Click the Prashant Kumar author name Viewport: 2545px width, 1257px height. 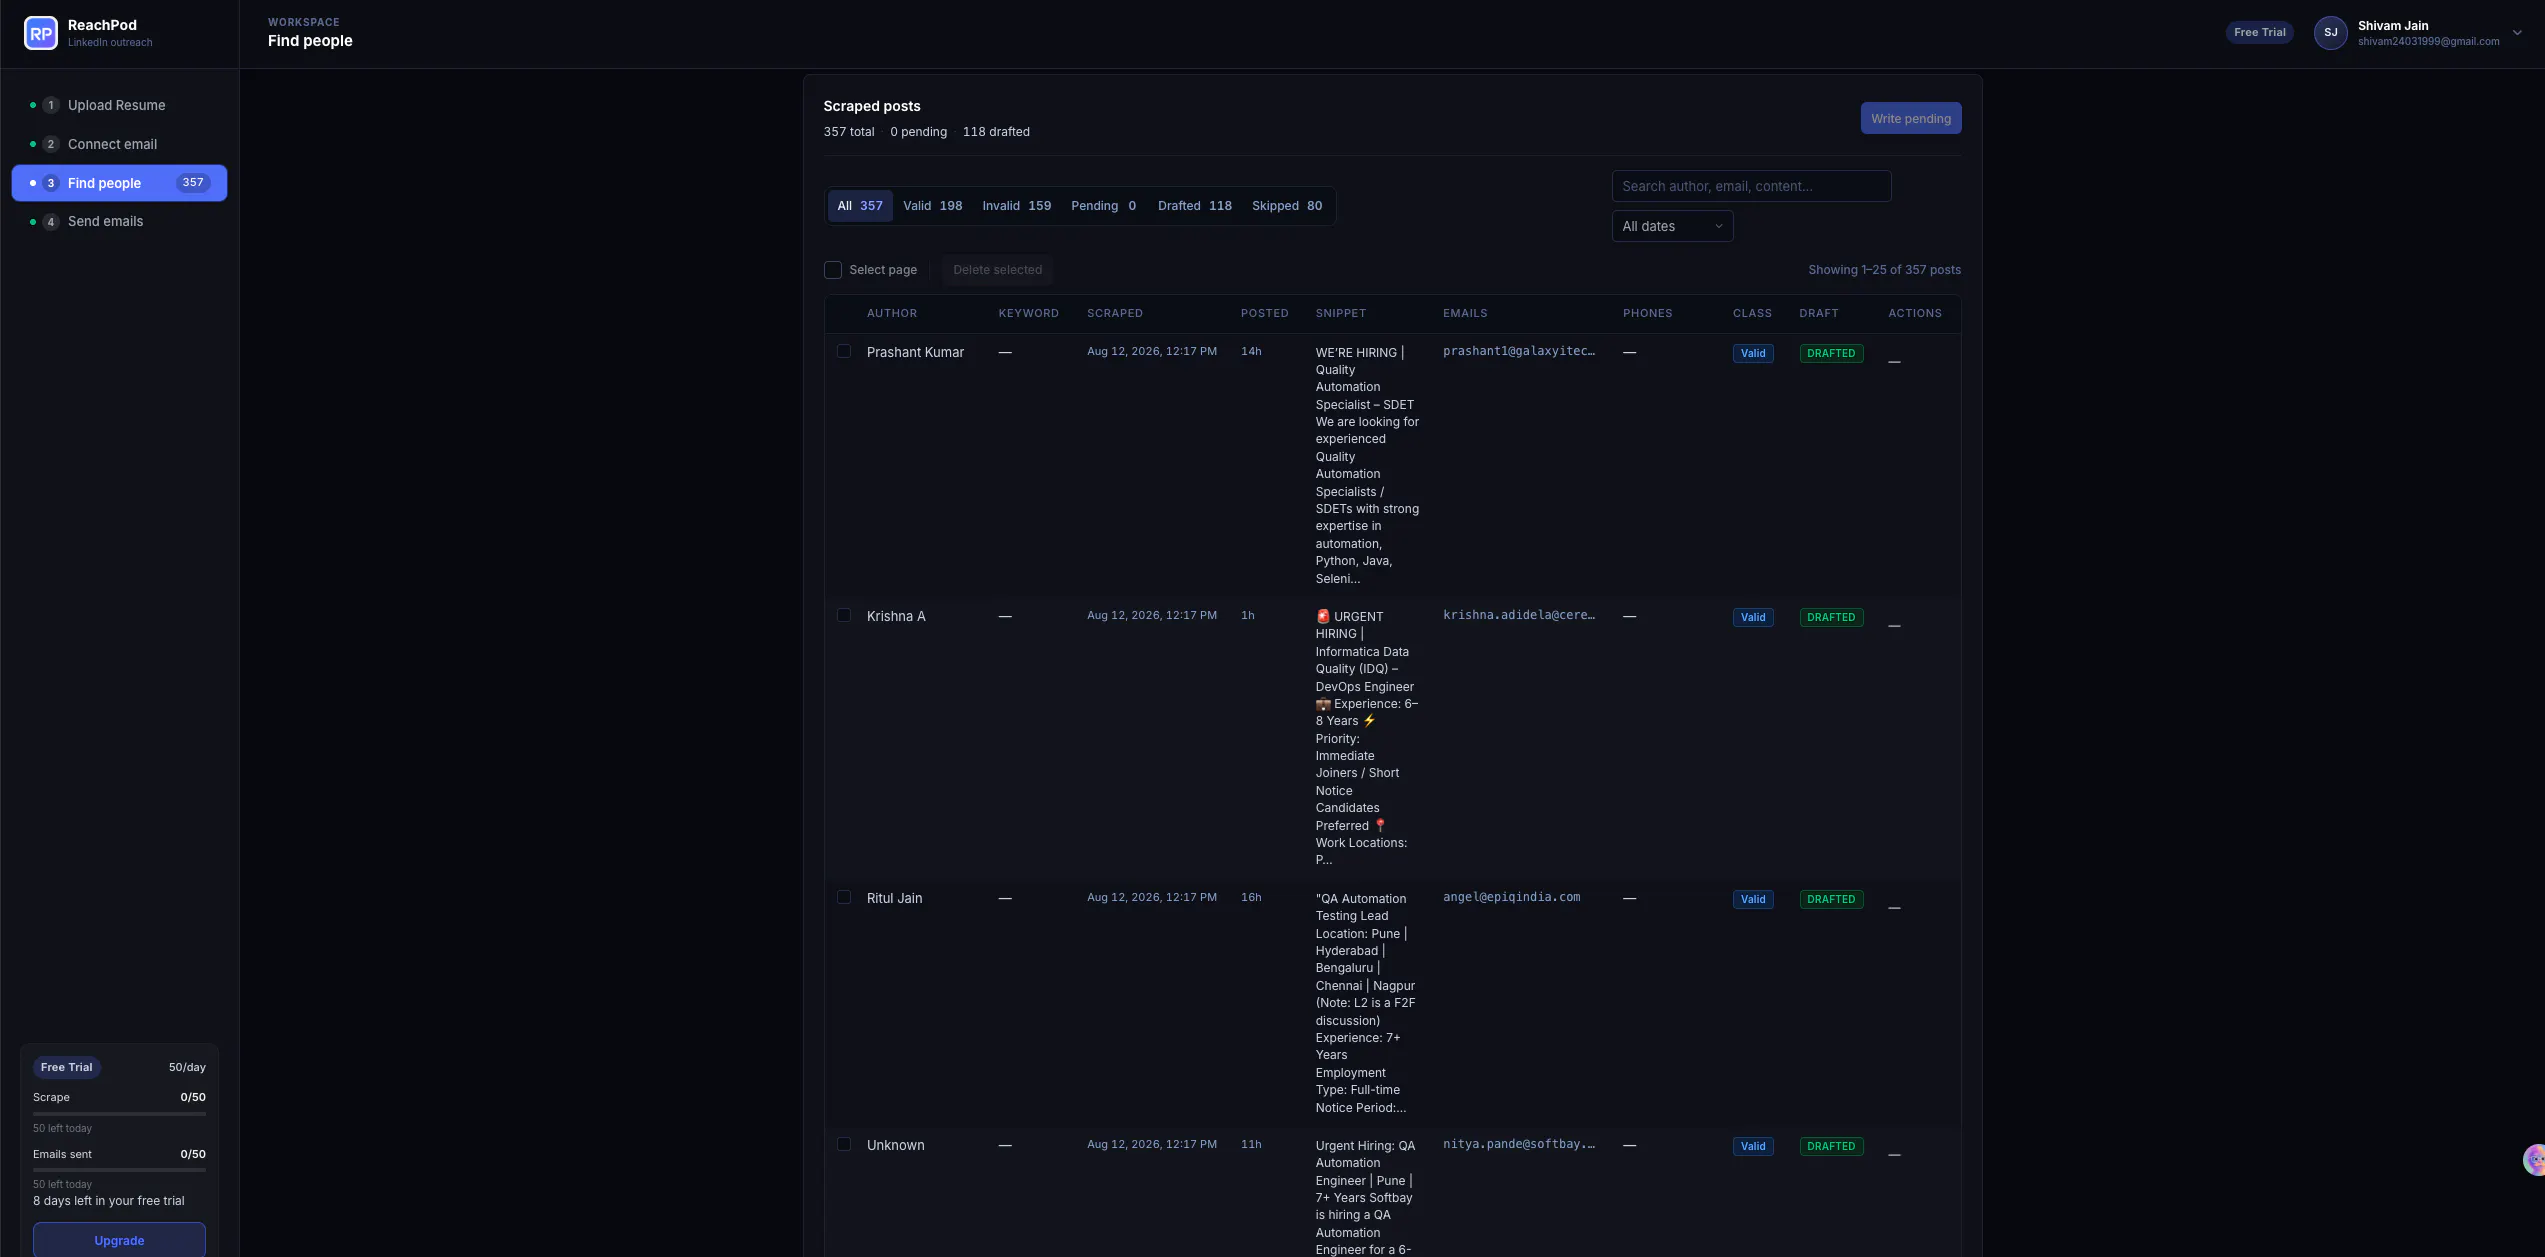[x=915, y=353]
